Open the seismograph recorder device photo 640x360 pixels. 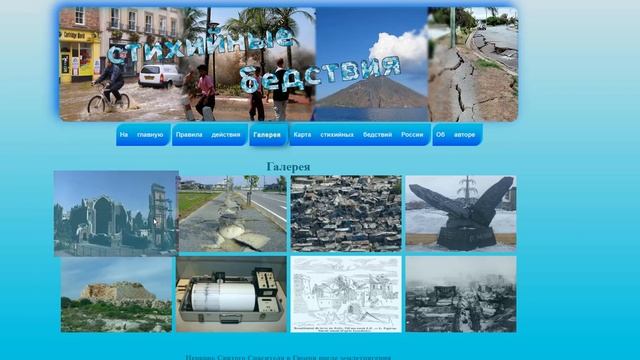point(231,294)
